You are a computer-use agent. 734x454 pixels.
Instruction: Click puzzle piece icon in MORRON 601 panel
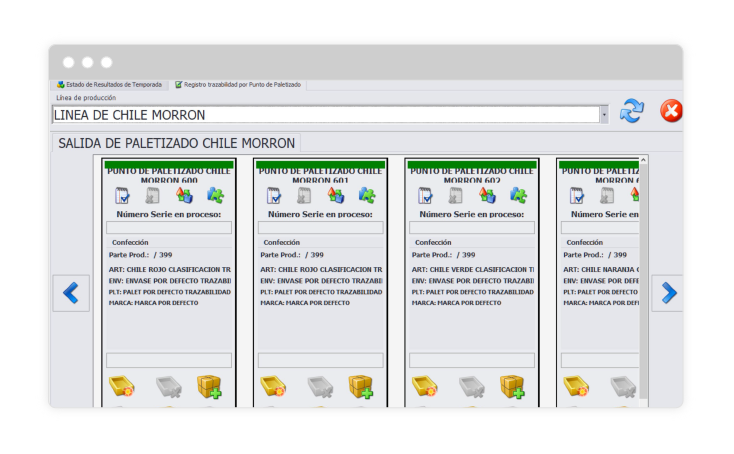[367, 195]
